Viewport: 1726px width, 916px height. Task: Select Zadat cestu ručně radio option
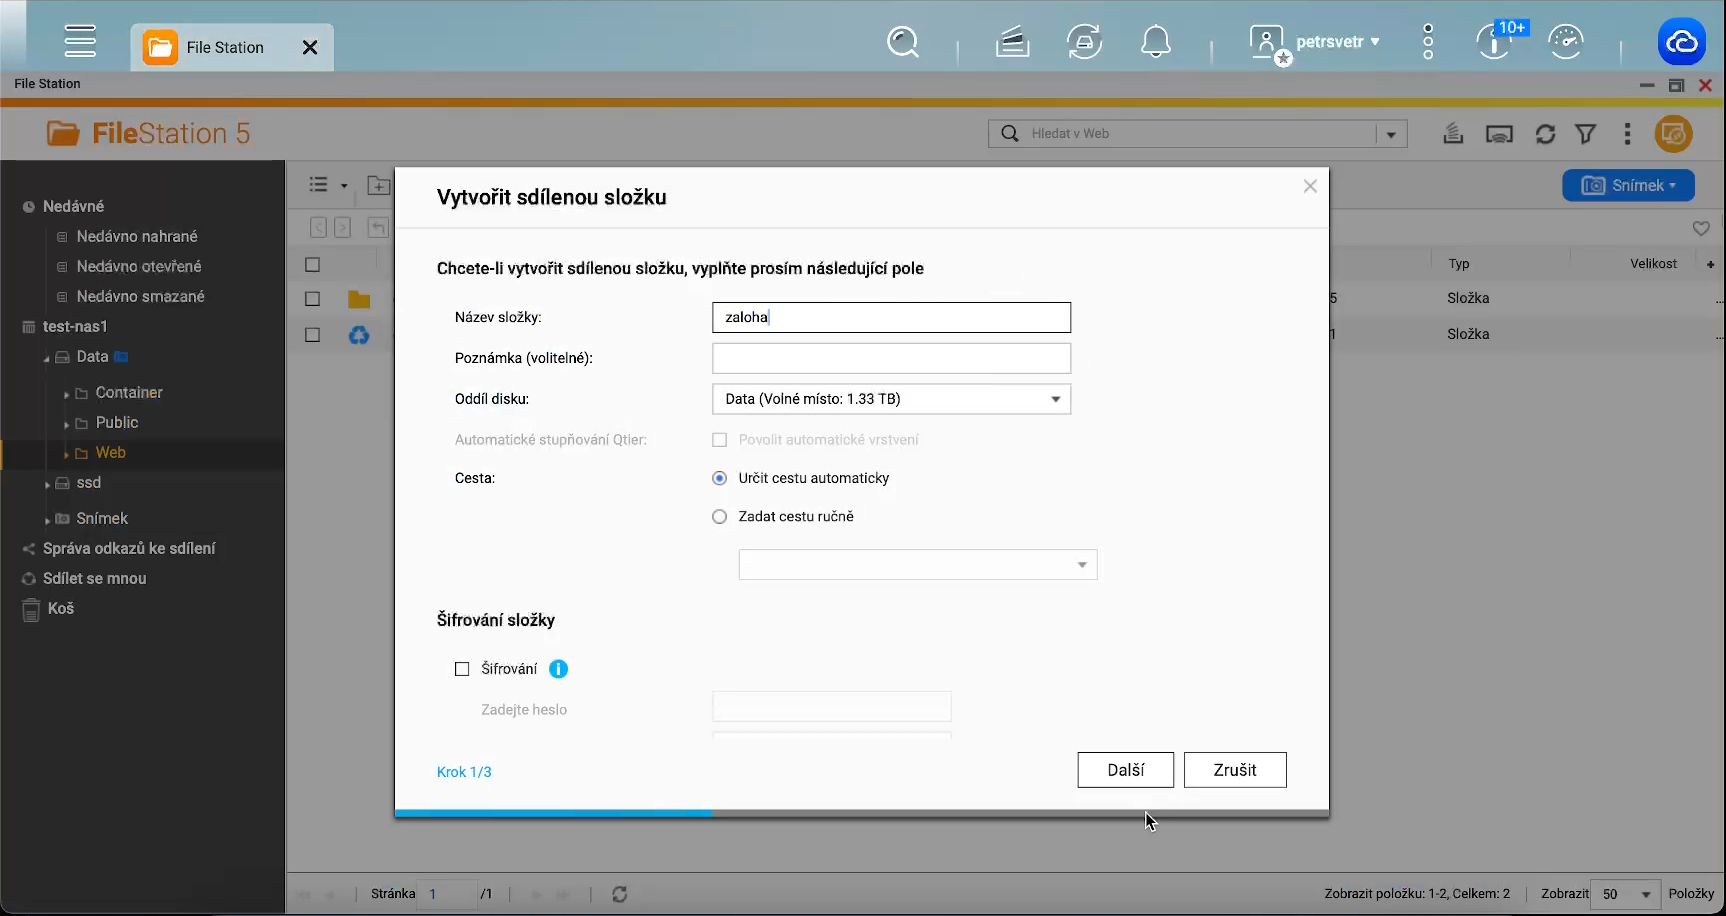click(719, 516)
